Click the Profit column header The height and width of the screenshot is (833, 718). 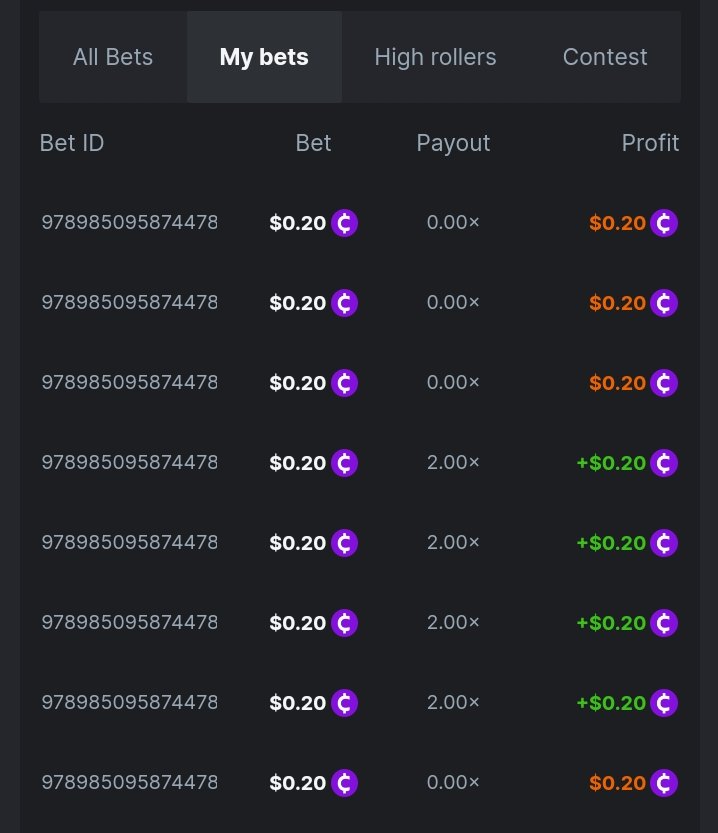[x=650, y=143]
